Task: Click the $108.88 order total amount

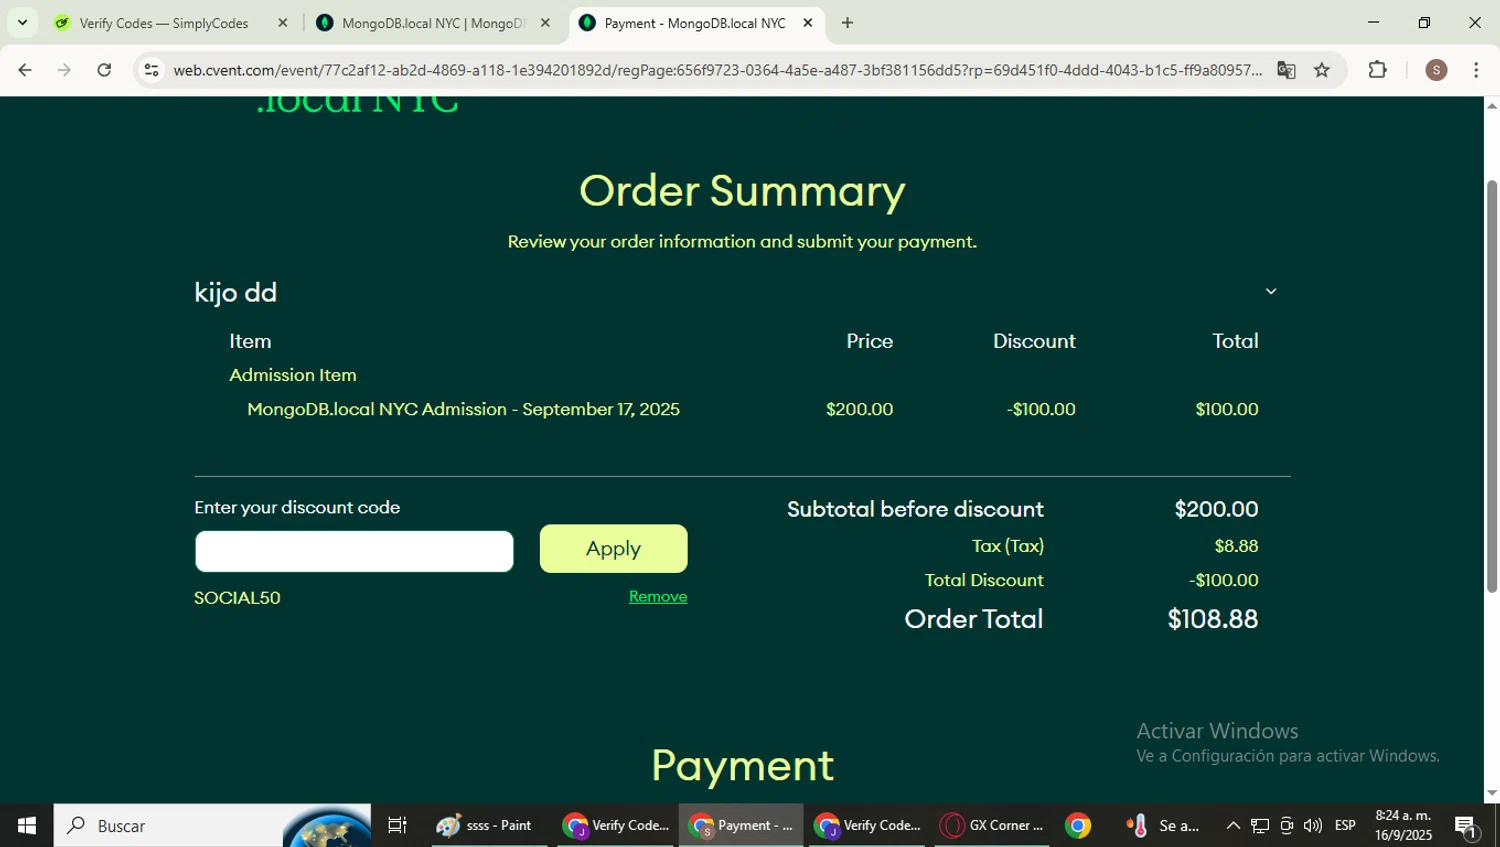Action: (1212, 619)
